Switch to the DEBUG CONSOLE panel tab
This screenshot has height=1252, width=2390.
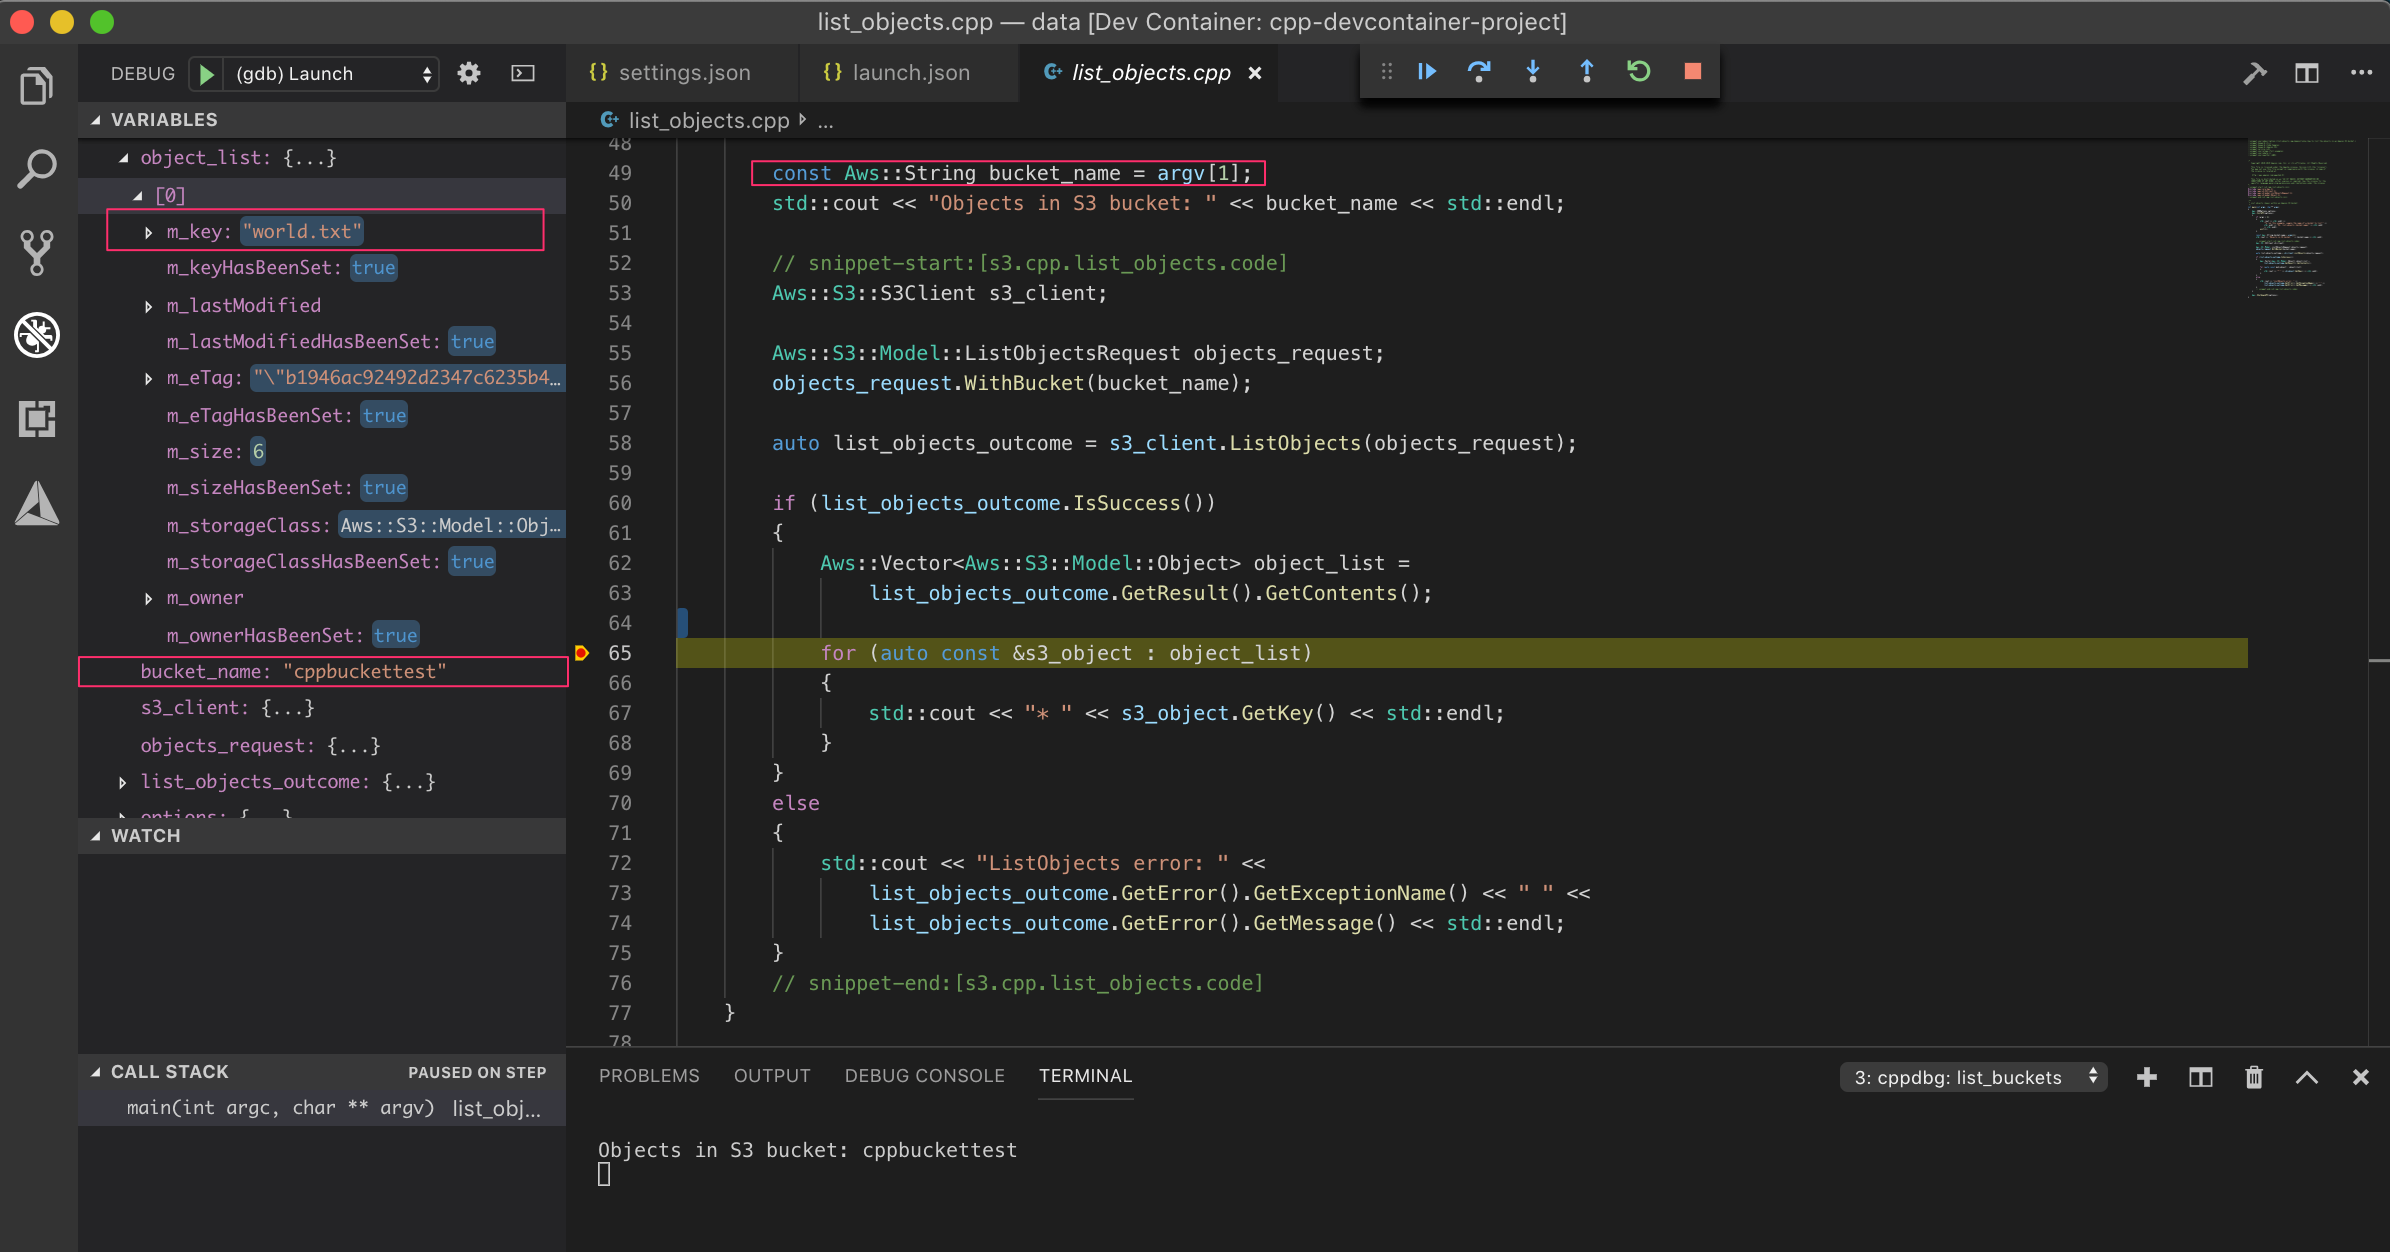pyautogui.click(x=924, y=1076)
